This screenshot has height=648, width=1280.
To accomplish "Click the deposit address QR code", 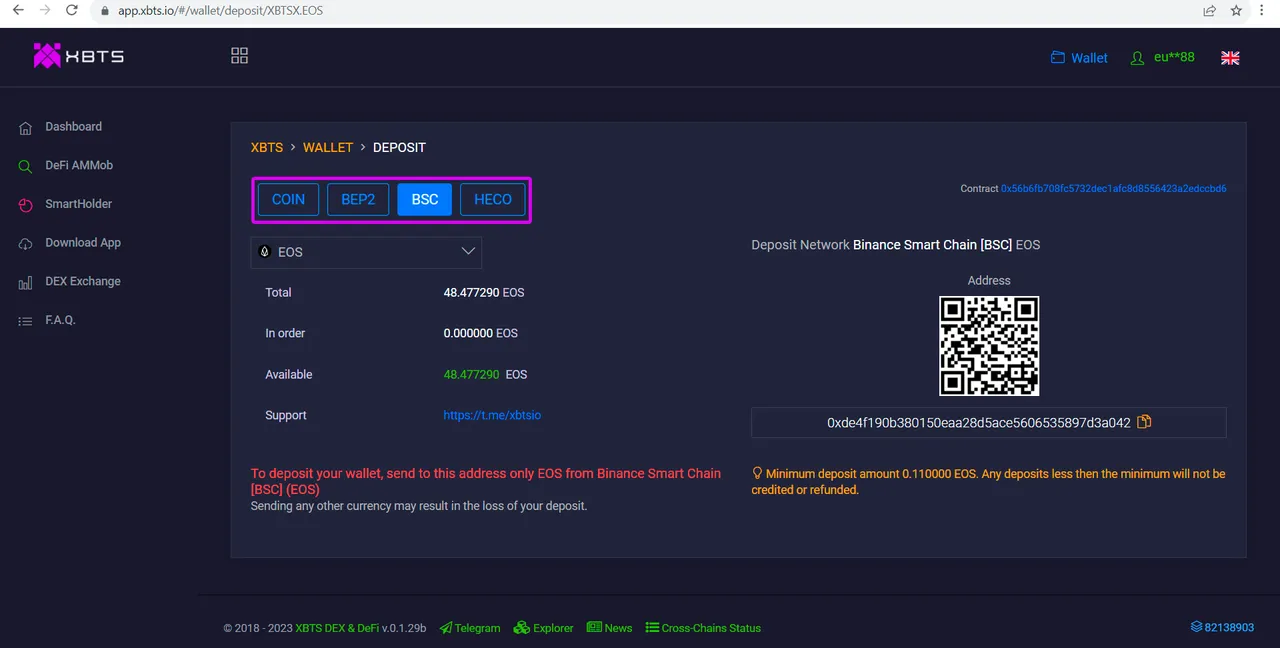I will click(x=989, y=346).
